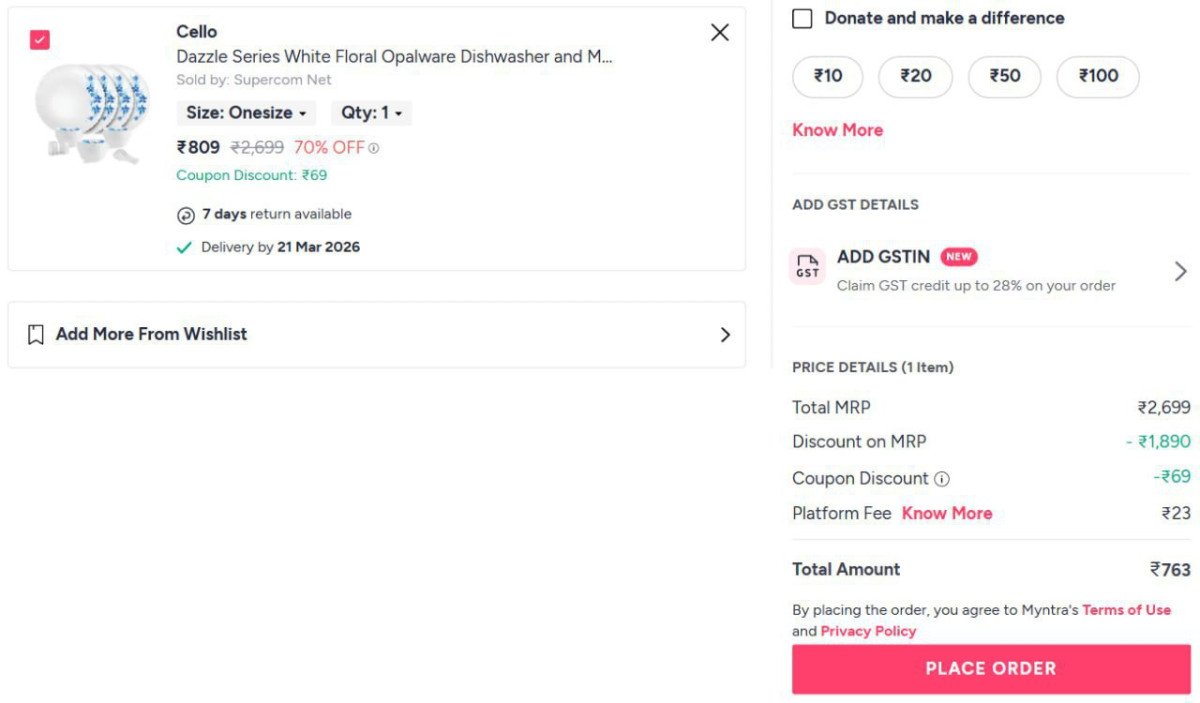1200x703 pixels.
Task: Click the PLACE ORDER button
Action: click(x=991, y=668)
